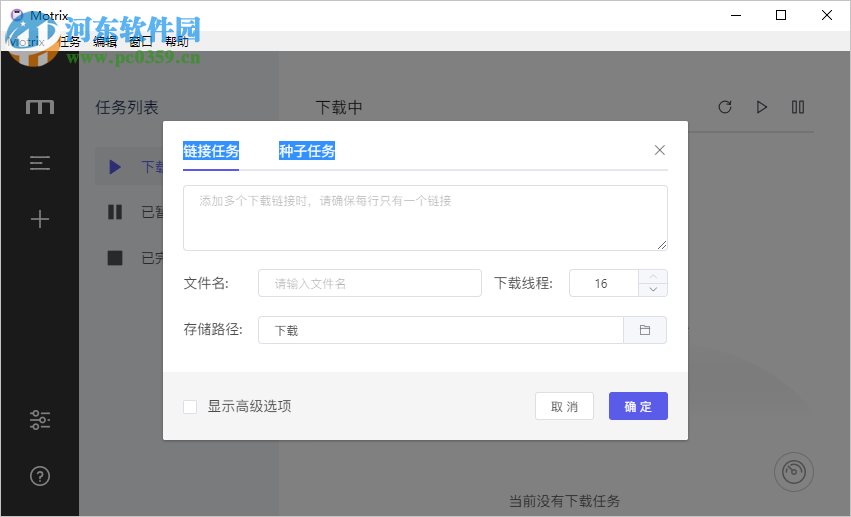Viewport: 851px width, 517px height.
Task: Click the 任务列表 heading text
Action: tap(127, 107)
